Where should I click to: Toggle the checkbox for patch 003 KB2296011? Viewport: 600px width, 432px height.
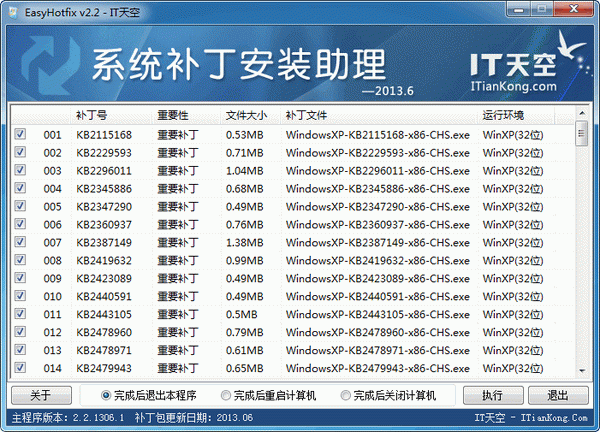pyautogui.click(x=20, y=170)
